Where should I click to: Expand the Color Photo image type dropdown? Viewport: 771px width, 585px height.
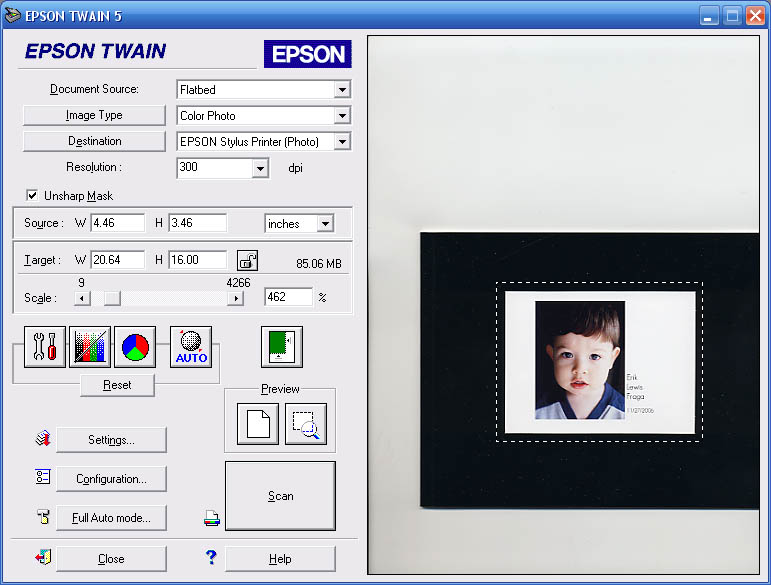point(342,116)
